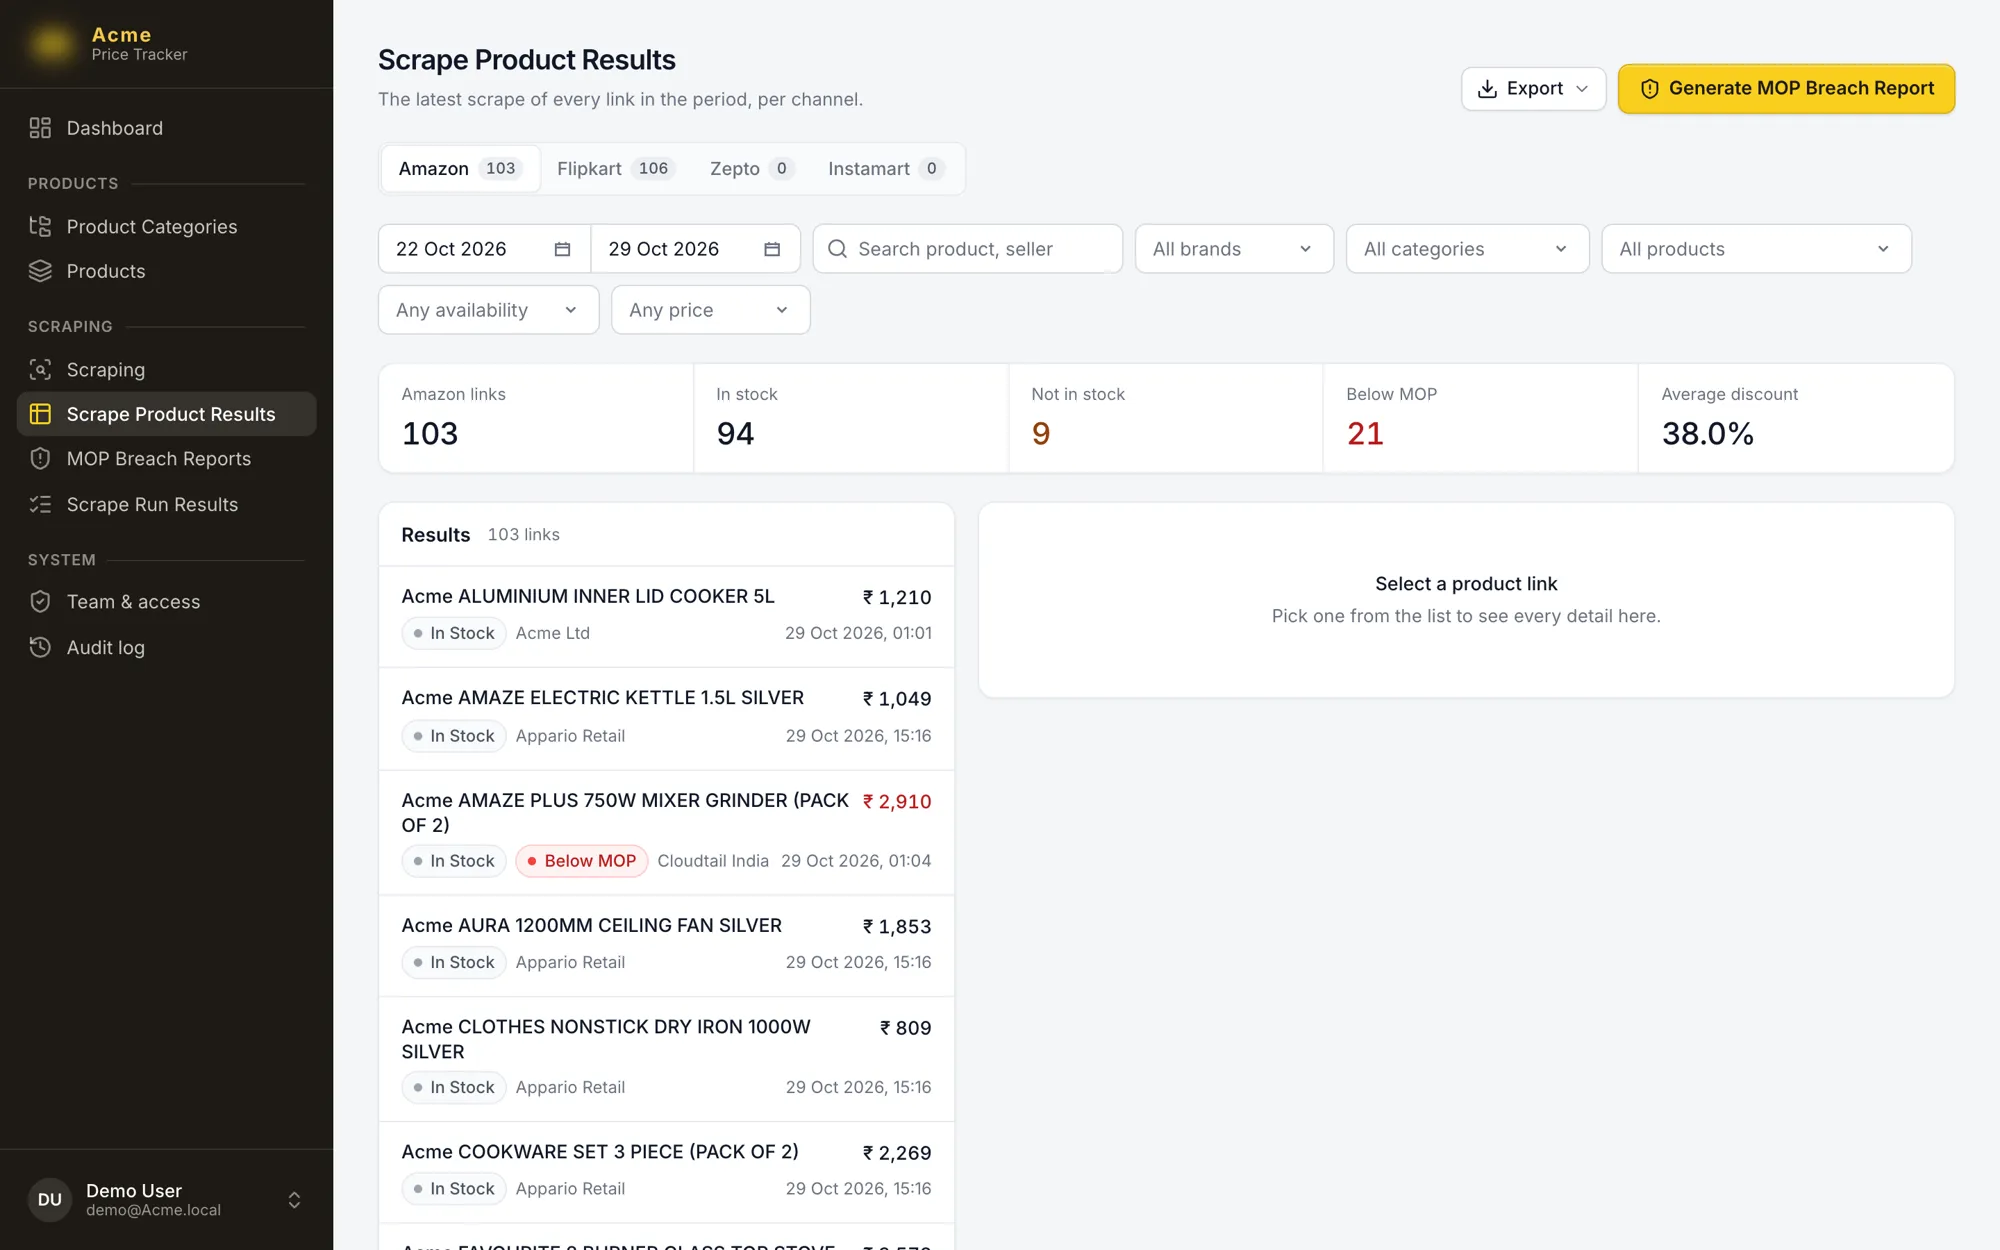Click the 22 Oct 2026 start date field

click(484, 249)
